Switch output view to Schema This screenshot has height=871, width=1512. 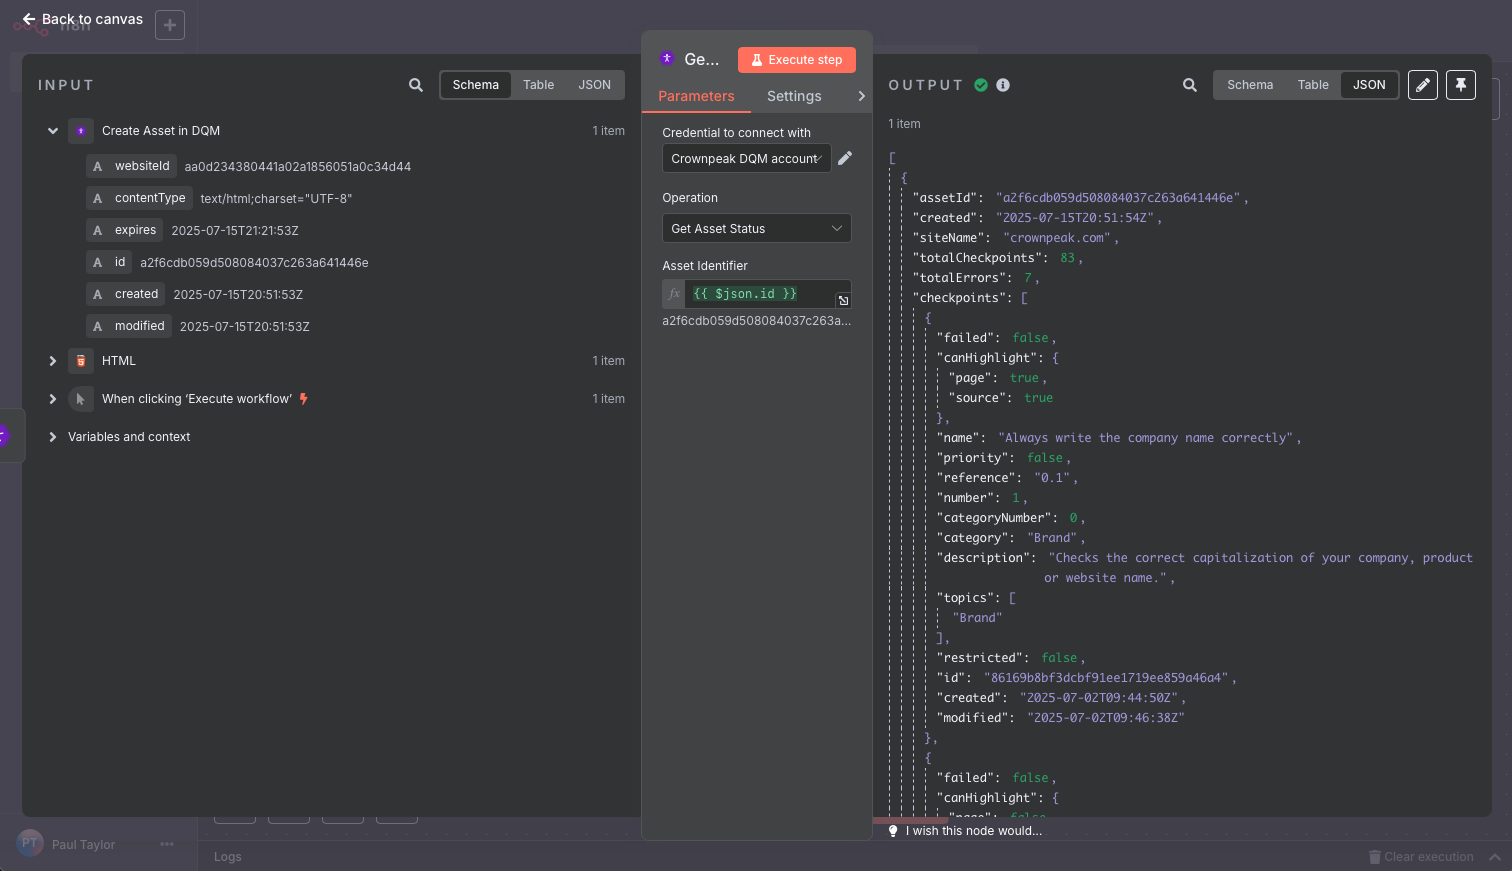(1250, 85)
